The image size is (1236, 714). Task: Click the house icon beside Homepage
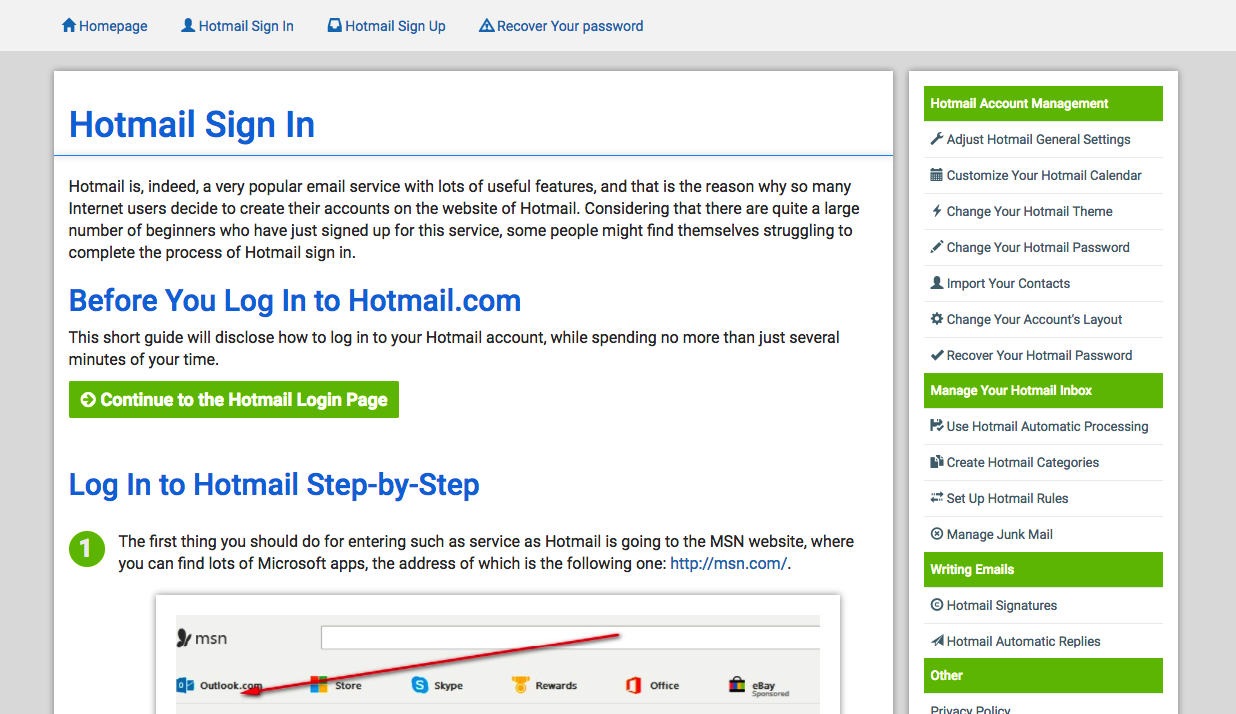coord(69,26)
